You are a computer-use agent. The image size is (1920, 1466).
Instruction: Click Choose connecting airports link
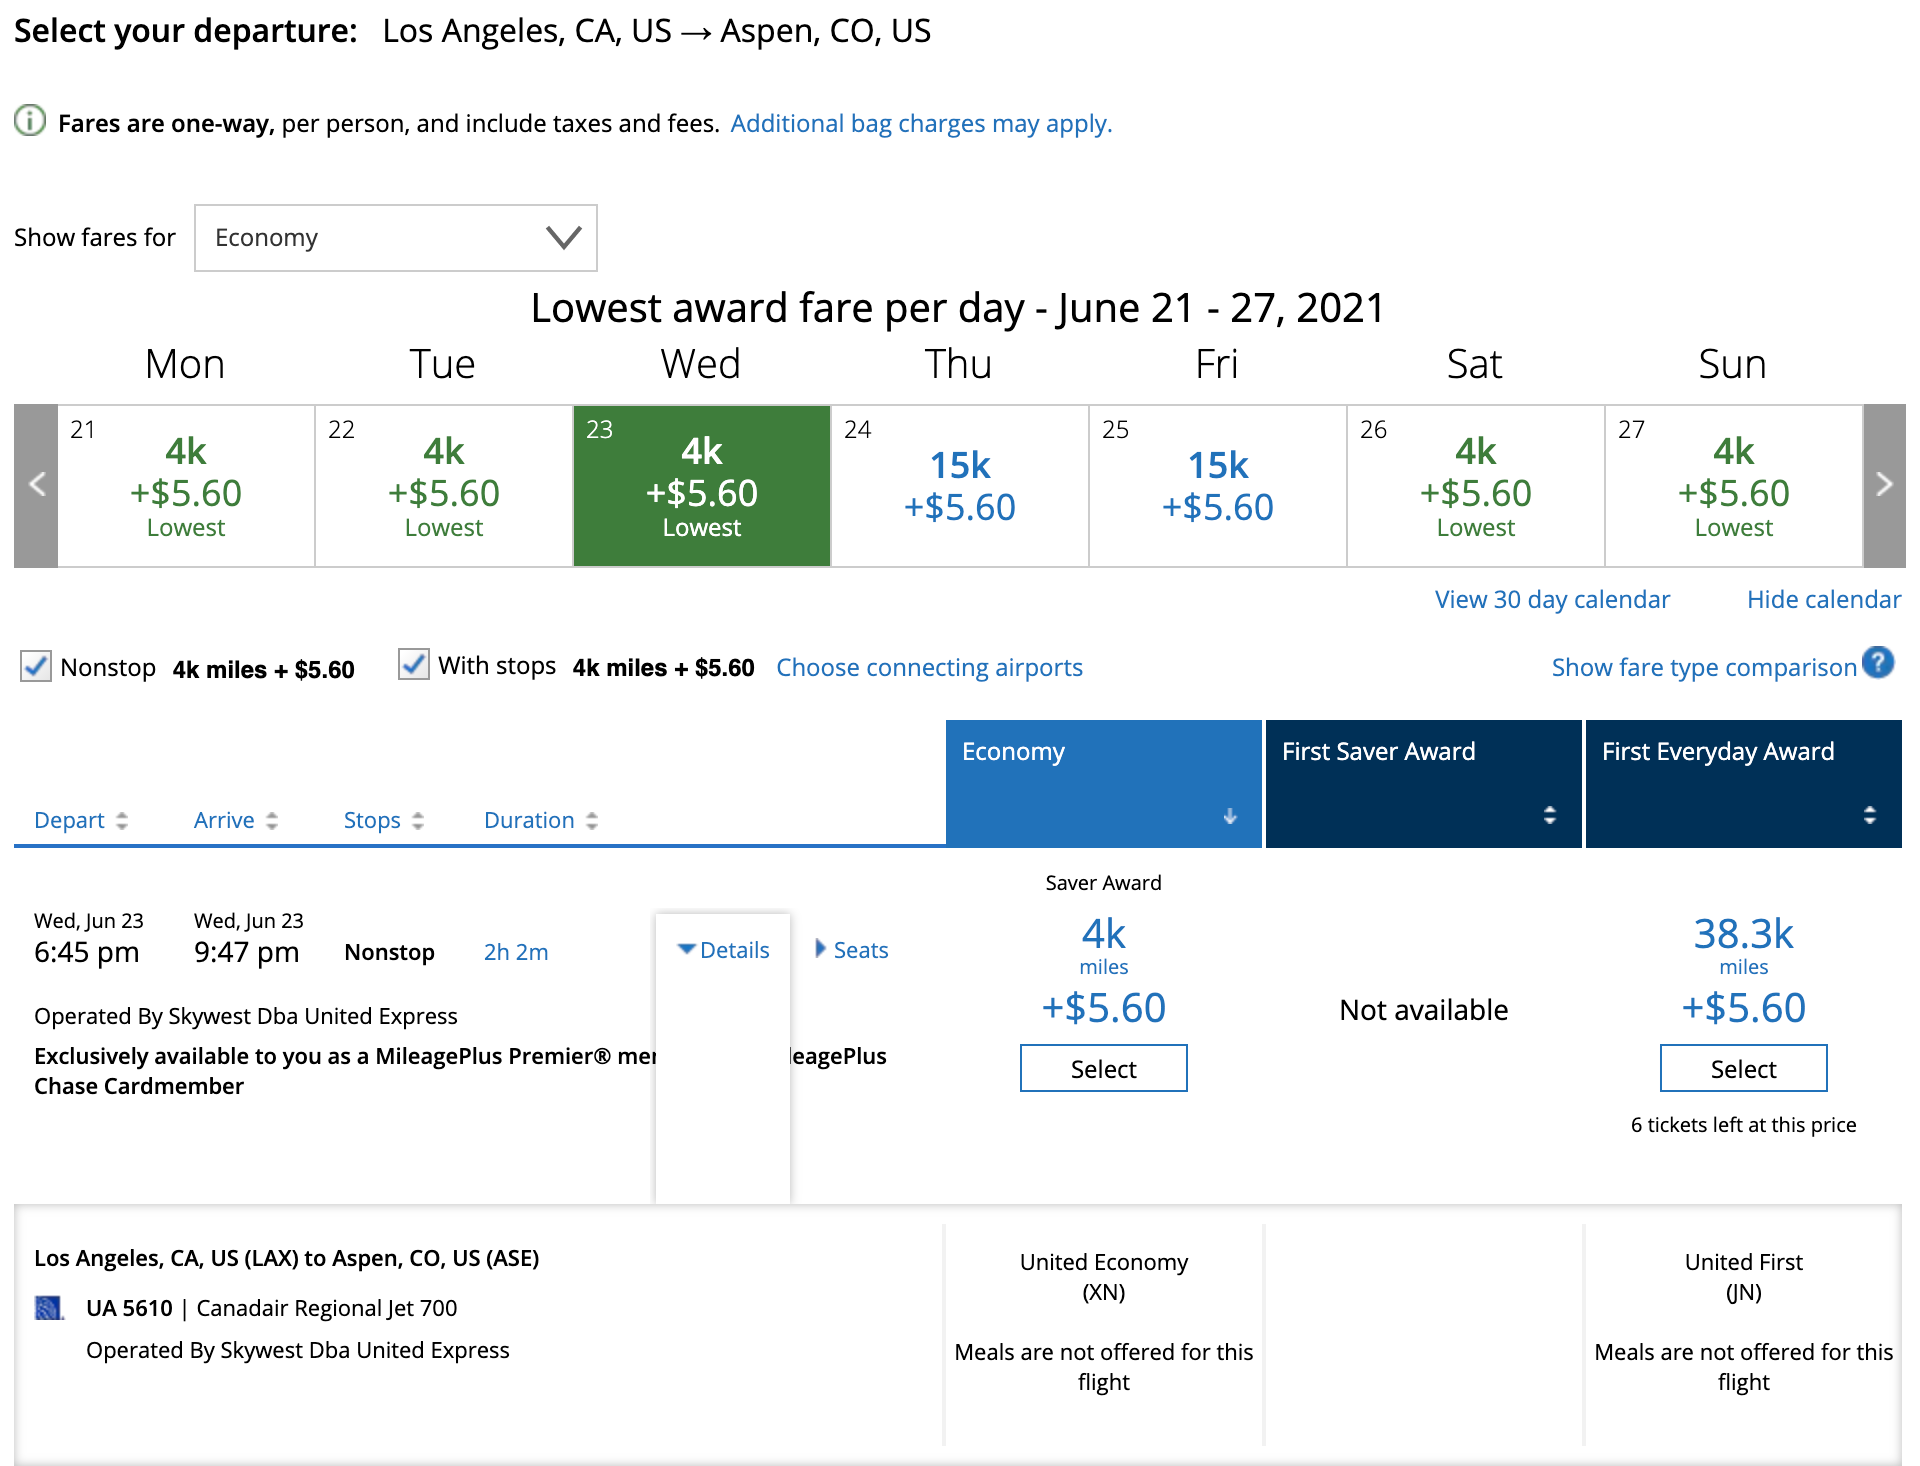pos(929,667)
